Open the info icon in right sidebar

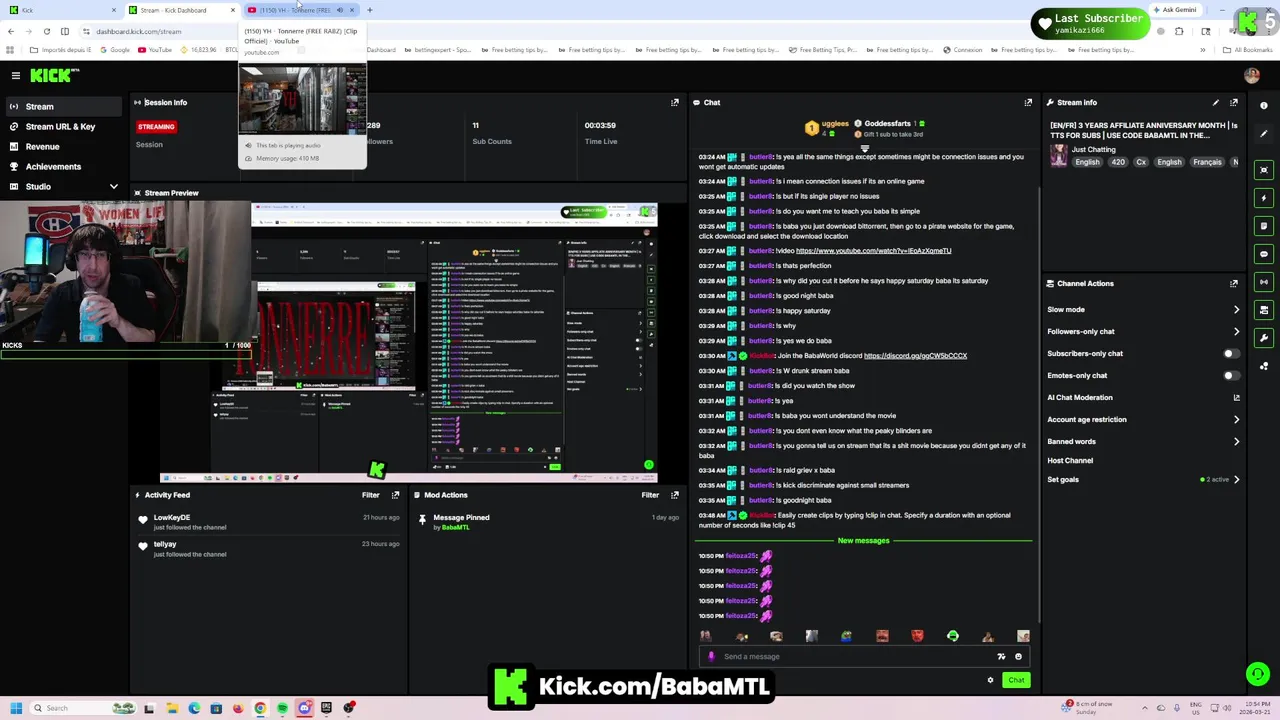[x=1264, y=105]
